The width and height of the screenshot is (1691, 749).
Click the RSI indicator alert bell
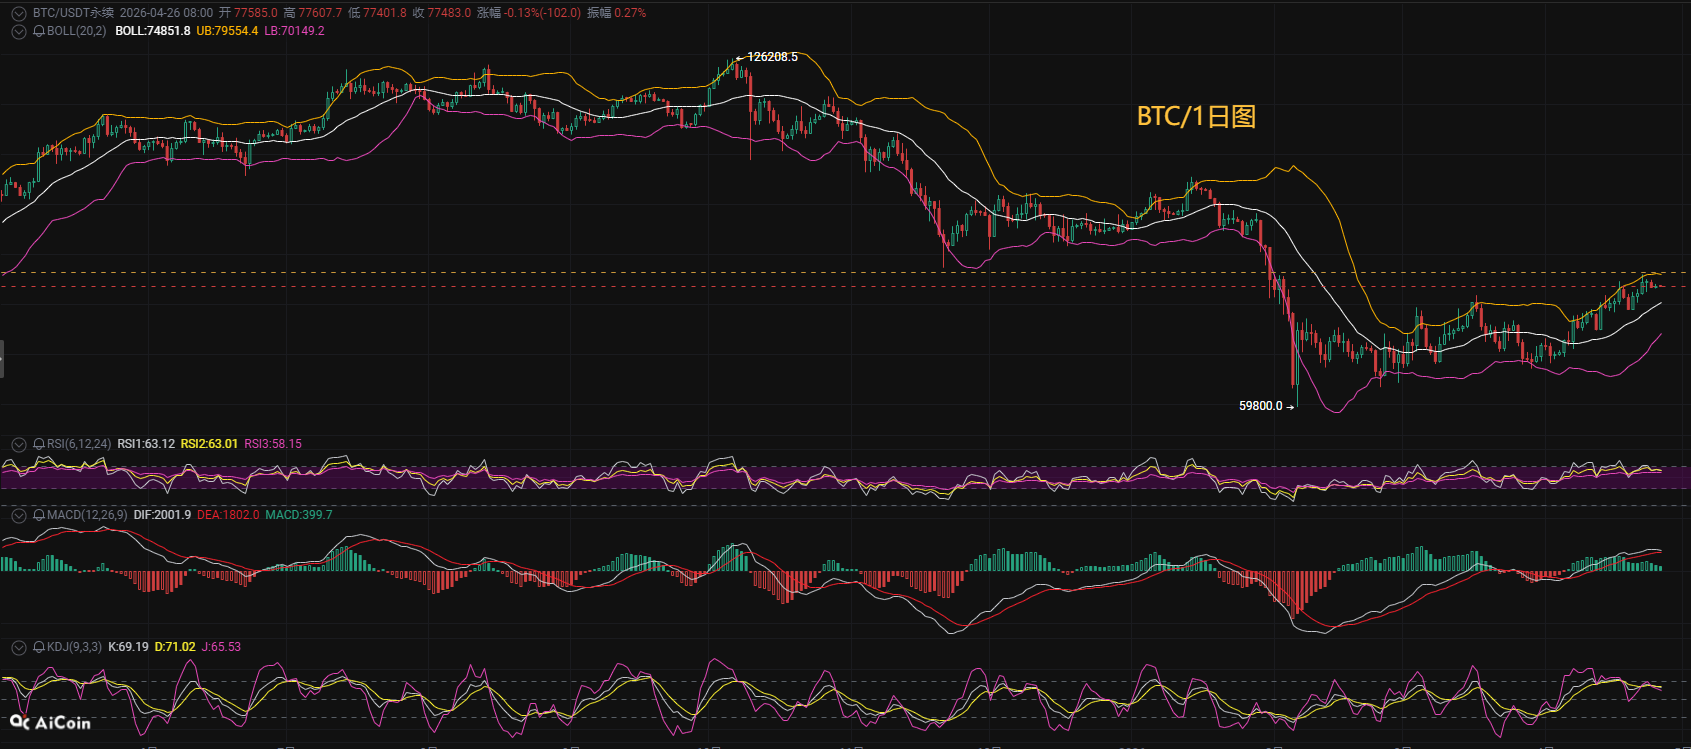coord(39,444)
